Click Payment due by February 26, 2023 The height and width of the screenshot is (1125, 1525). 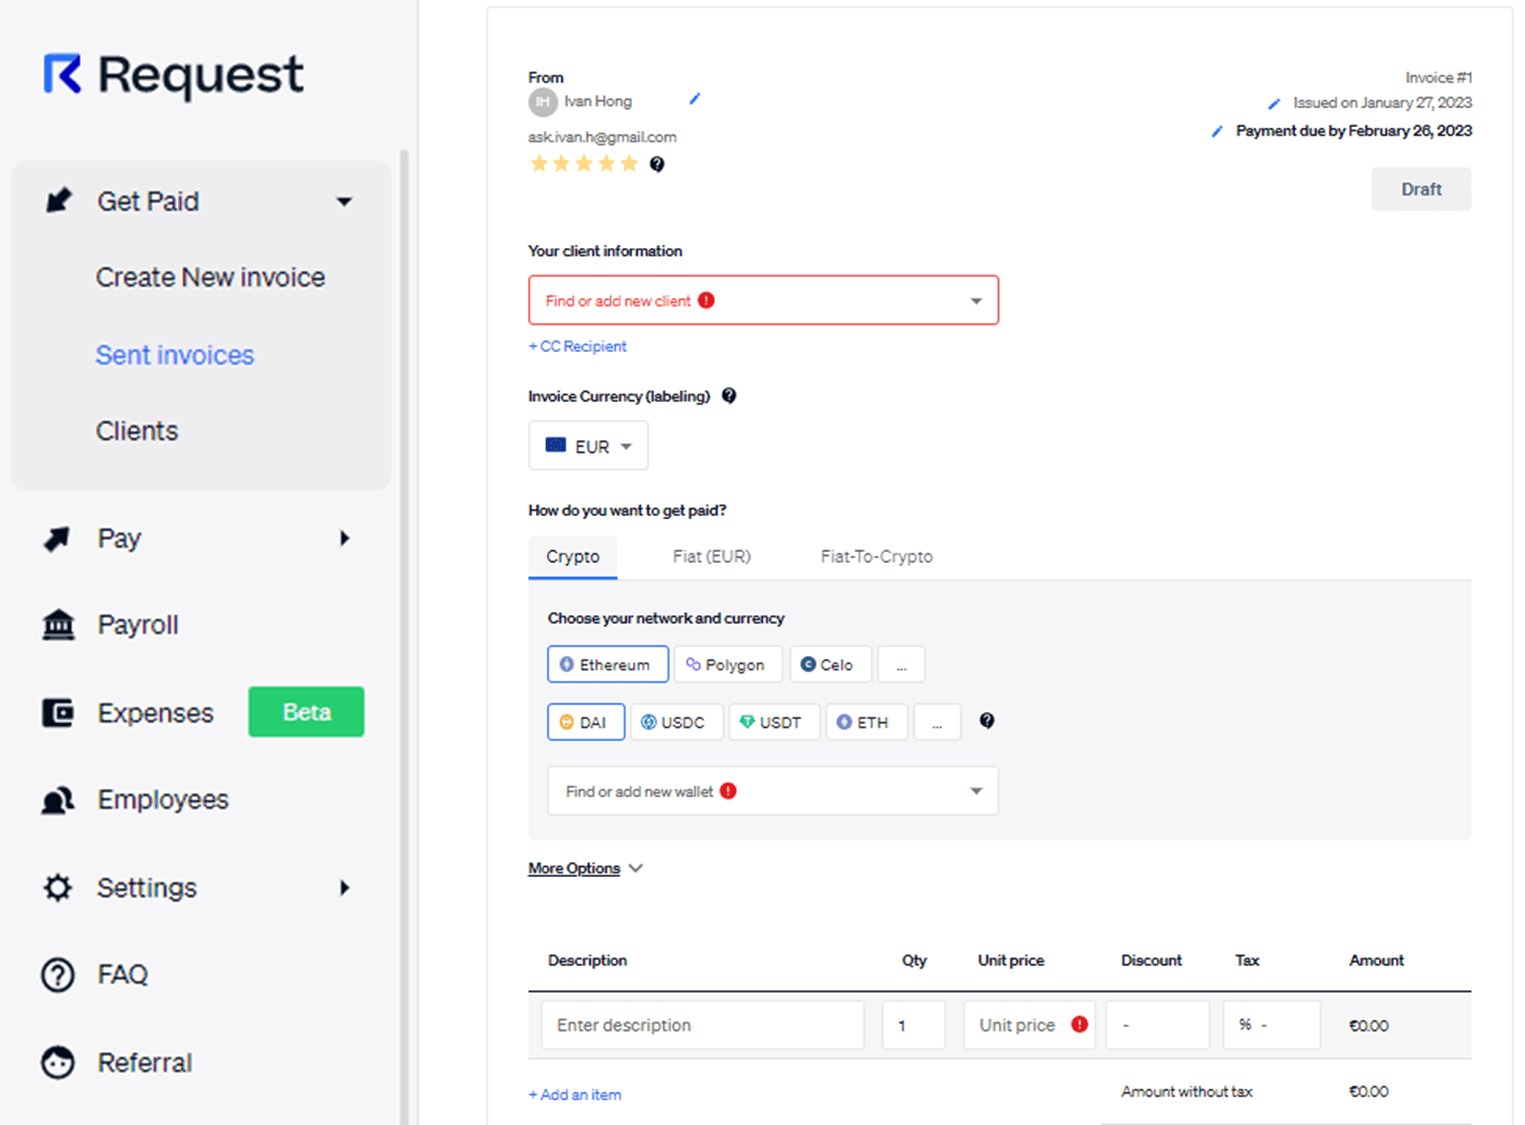pos(1354,131)
